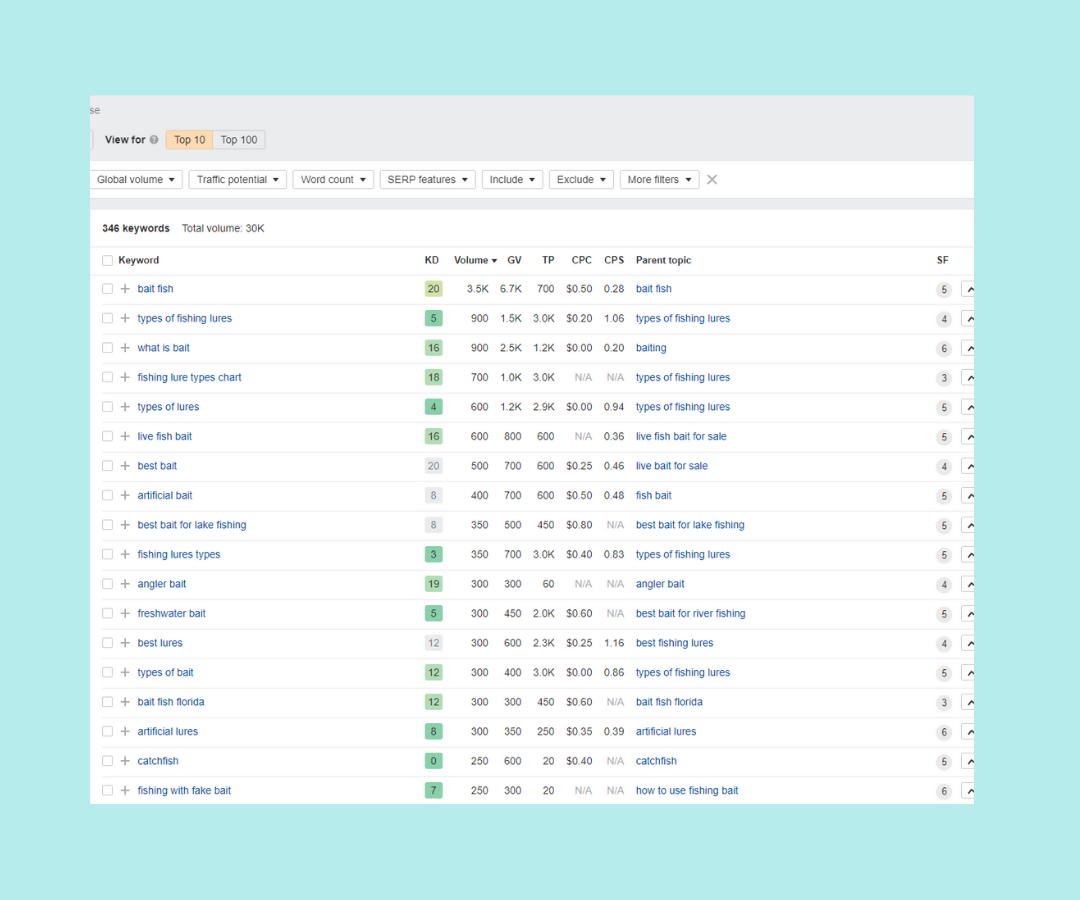Open parent topic 'baiting' link

[651, 348]
